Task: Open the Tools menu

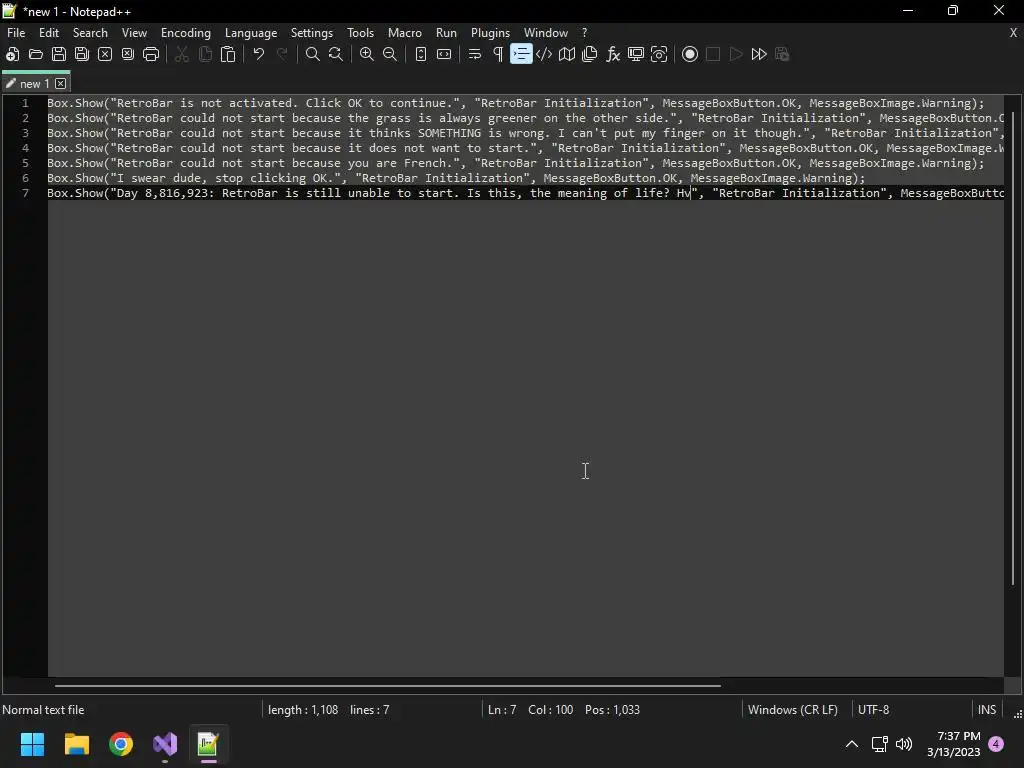Action: pyautogui.click(x=360, y=33)
